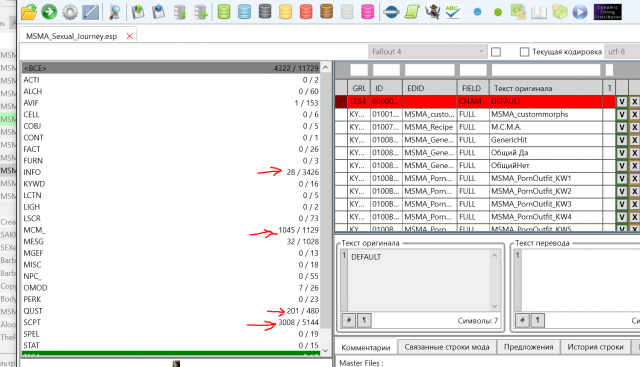This screenshot has height=367, width=640.
Task: Toggle the Текущая кодировка checkbox
Action: pyautogui.click(x=524, y=52)
